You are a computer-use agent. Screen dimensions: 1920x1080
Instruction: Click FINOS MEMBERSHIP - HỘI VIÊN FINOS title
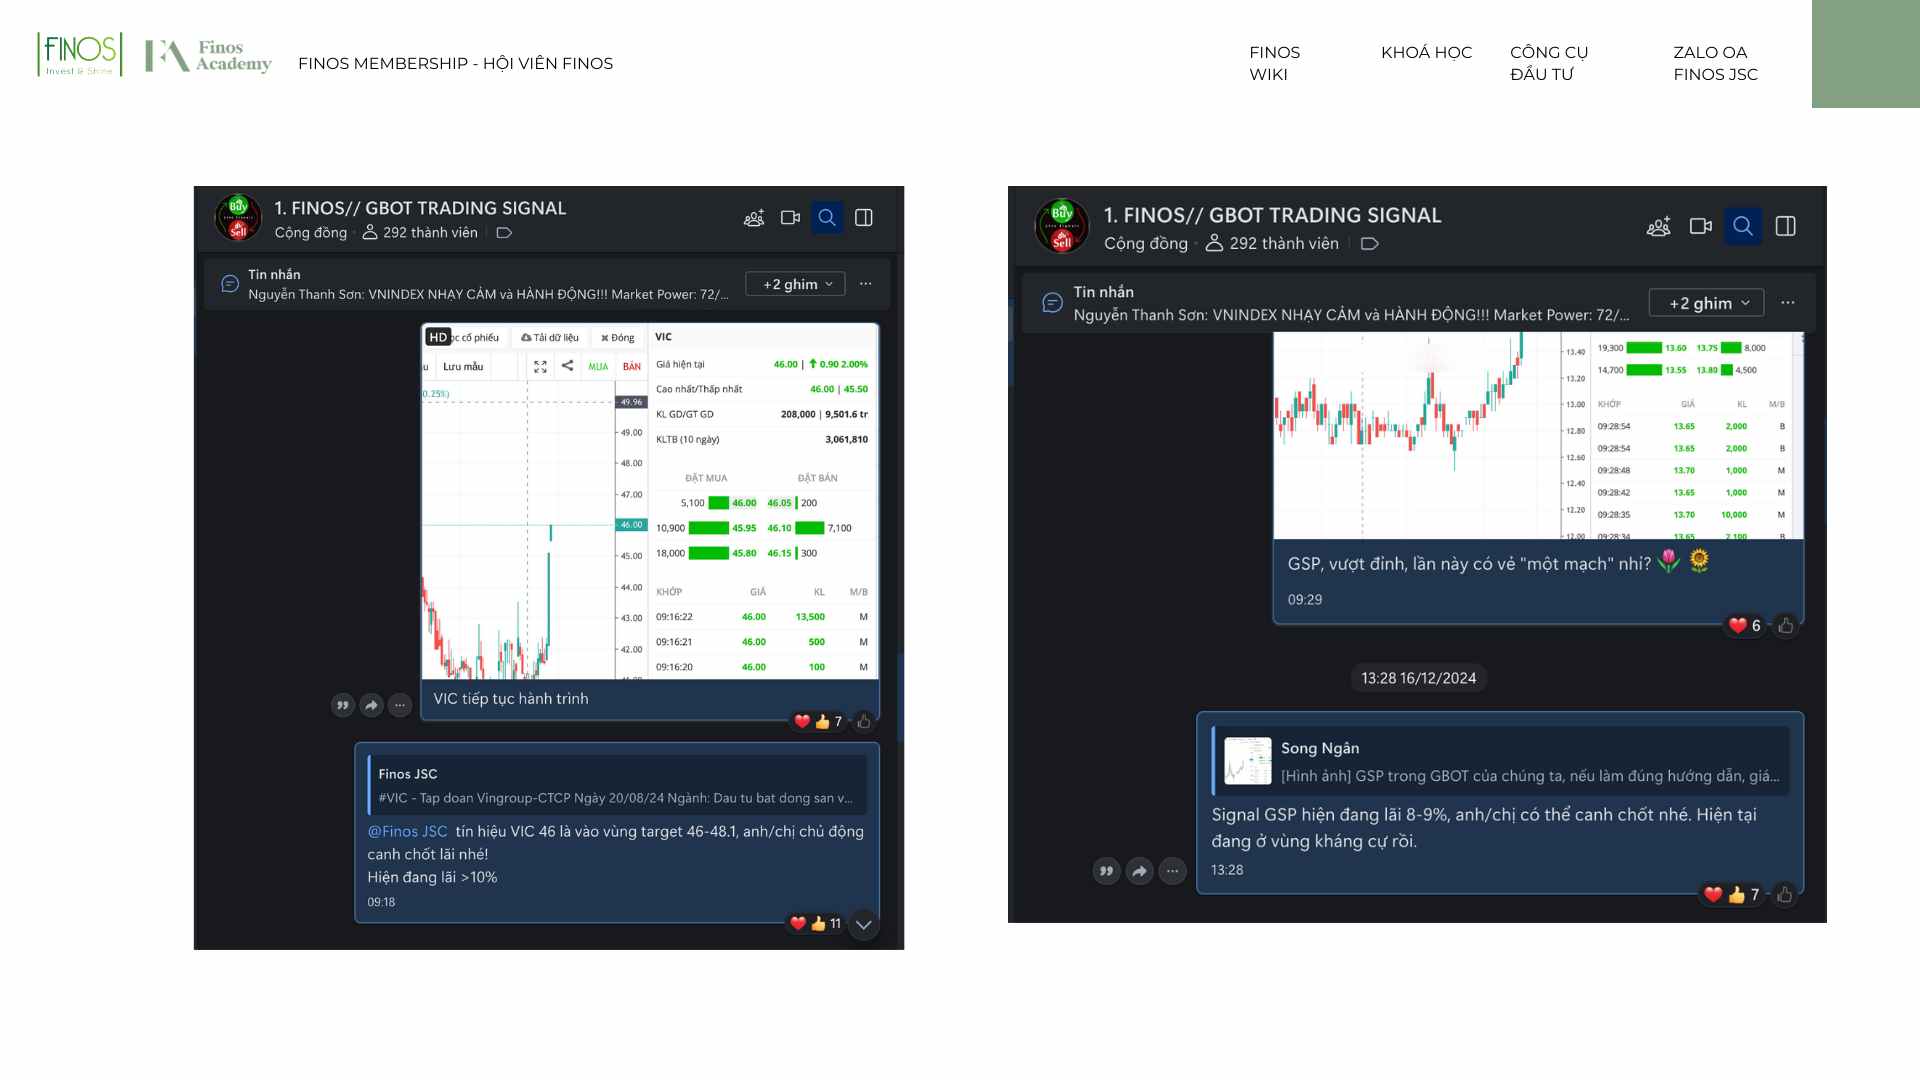tap(455, 63)
